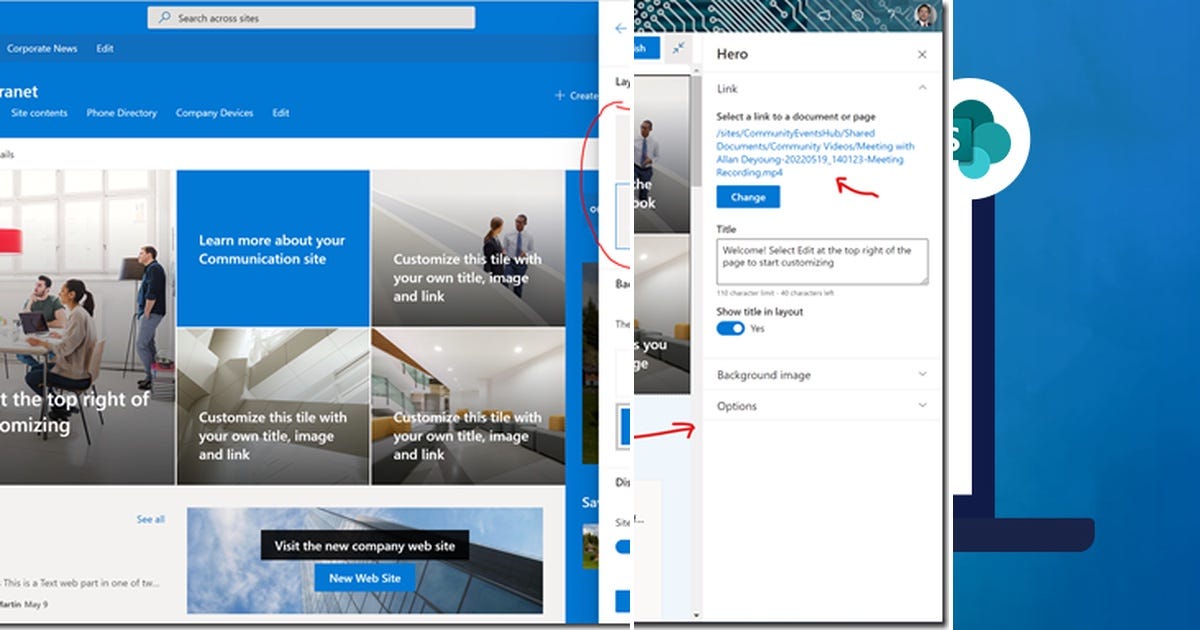Click the megaphone announcements icon
The width and height of the screenshot is (1200, 630).
824,15
